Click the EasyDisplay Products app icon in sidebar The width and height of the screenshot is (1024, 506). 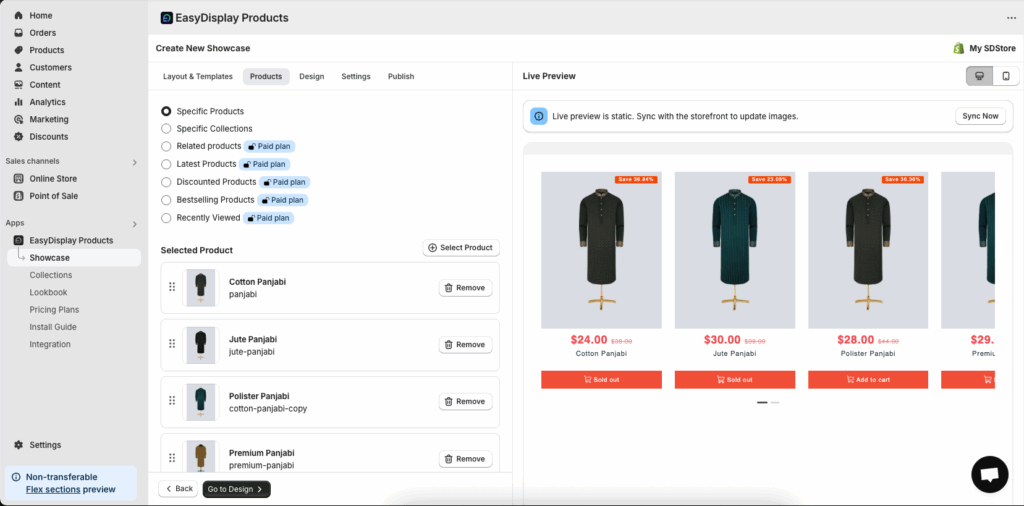click(18, 240)
